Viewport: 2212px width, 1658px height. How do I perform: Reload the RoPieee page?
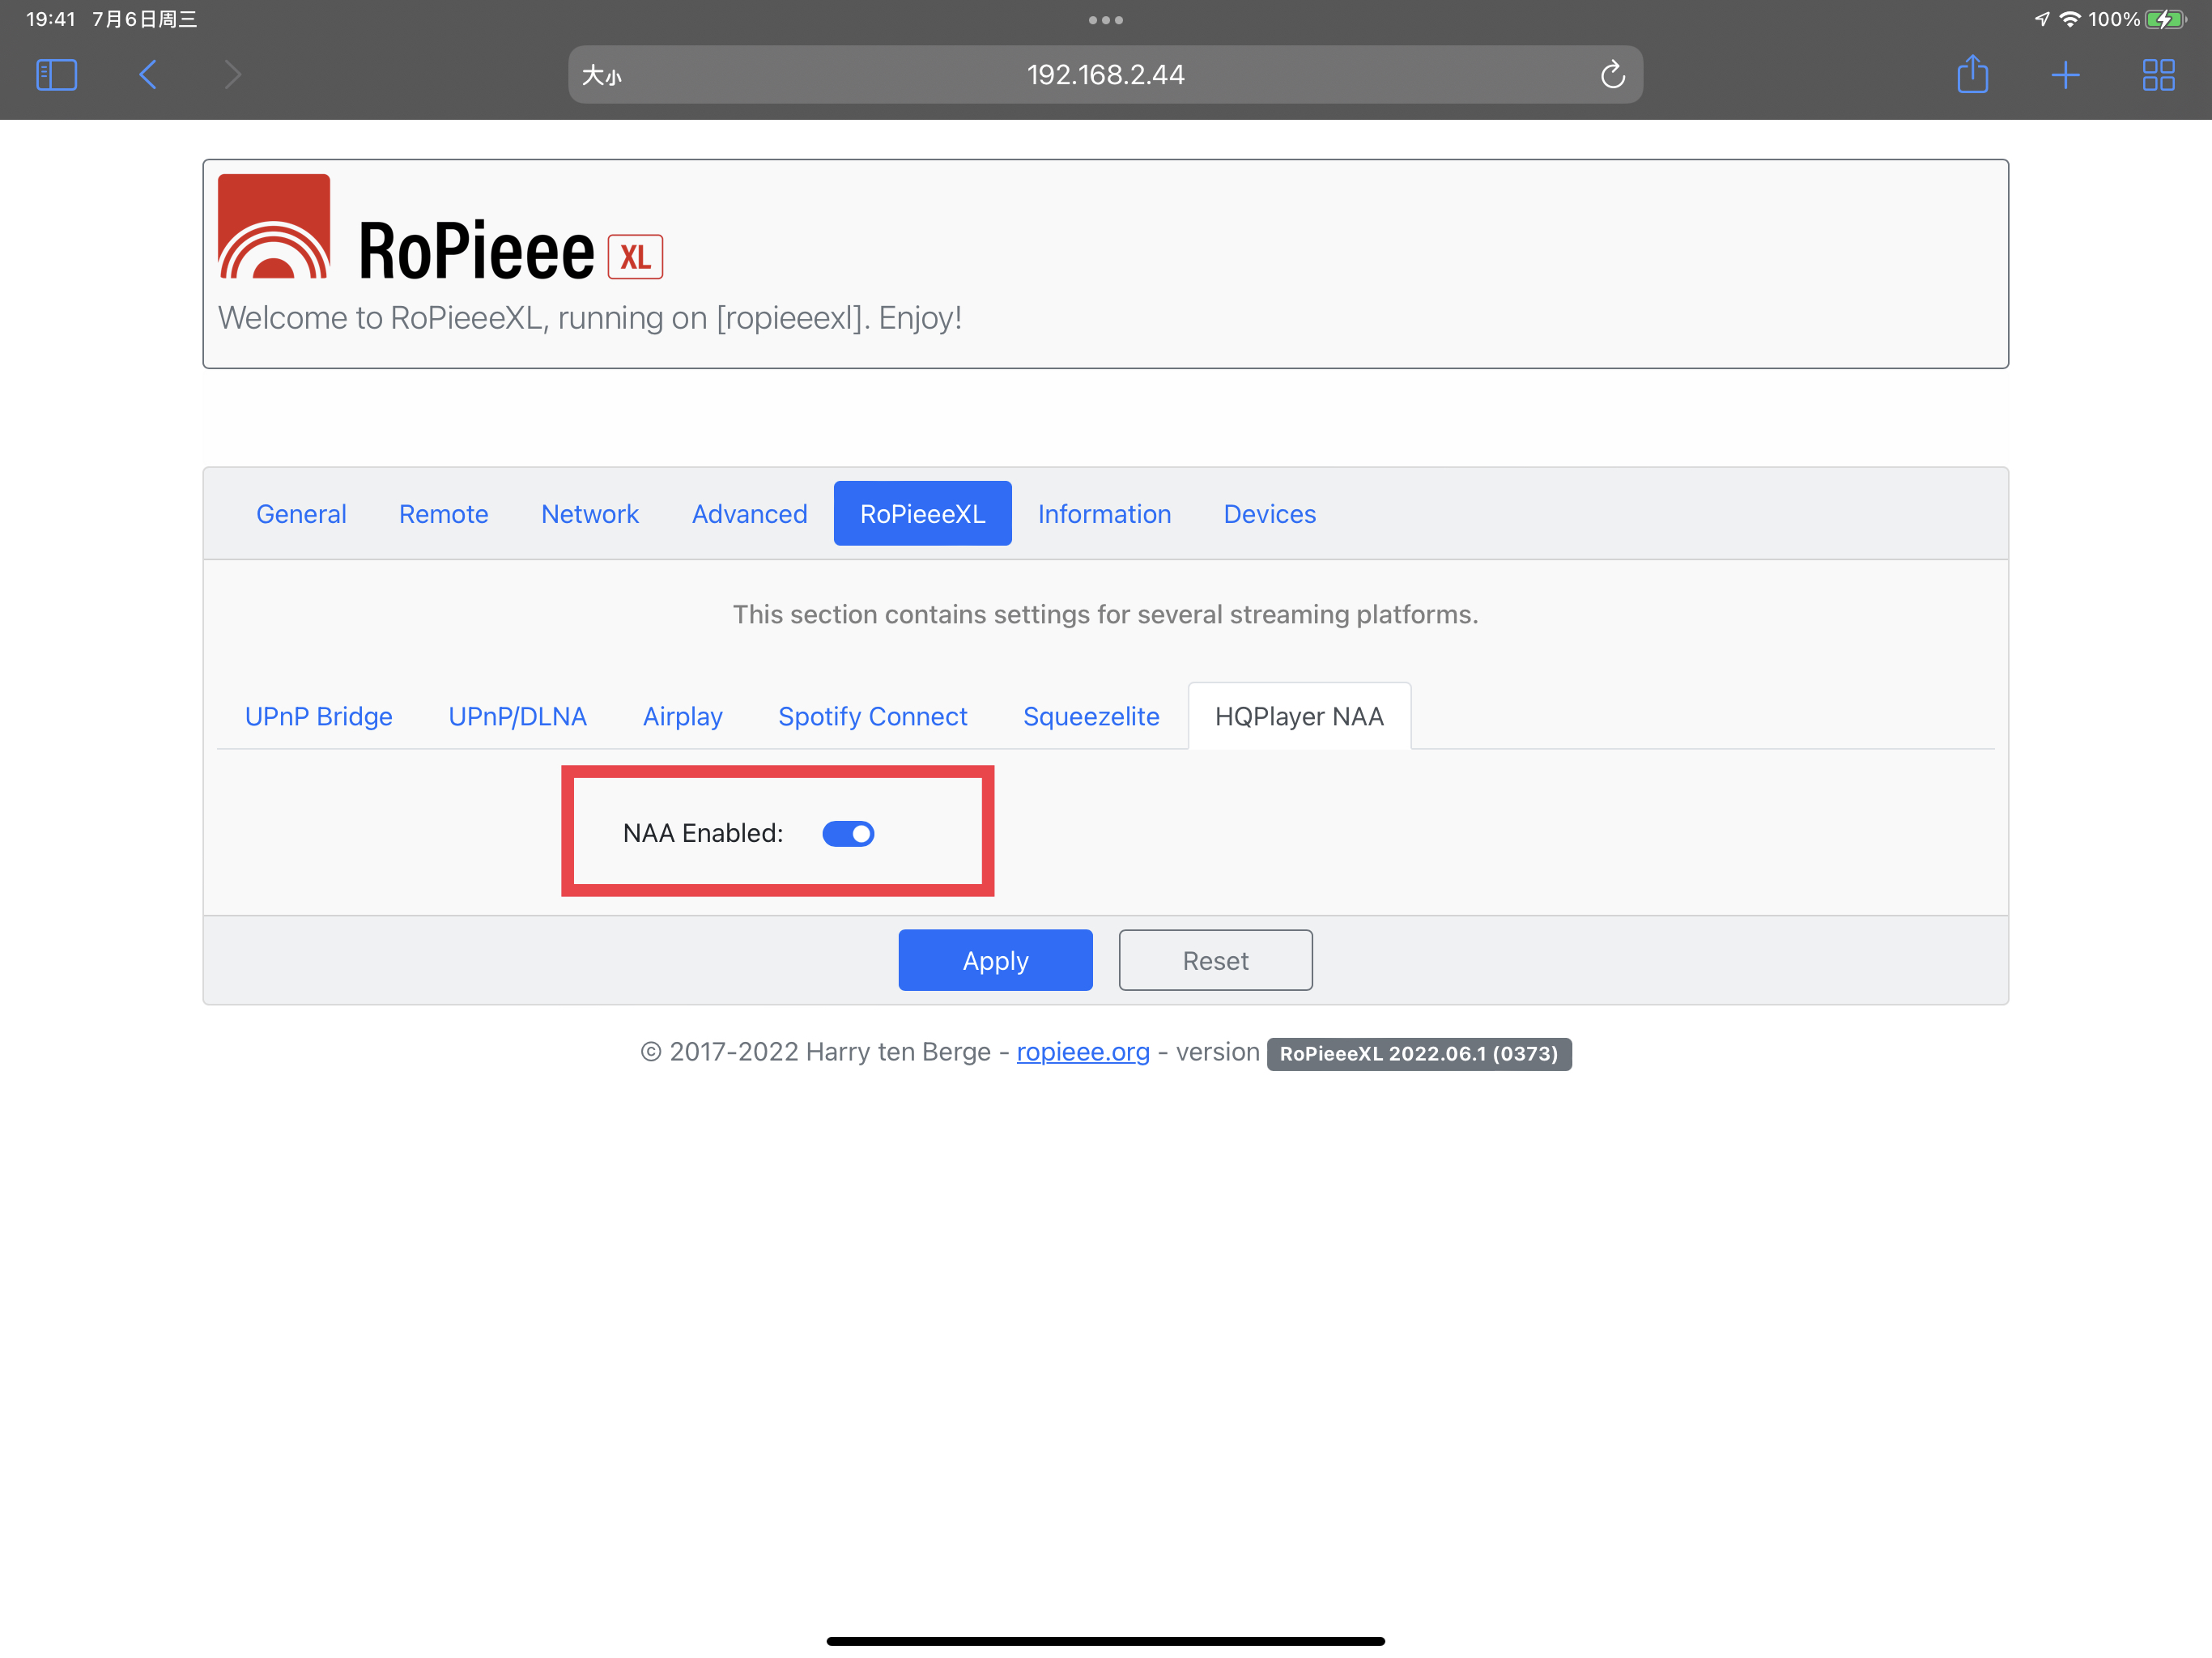click(1612, 74)
